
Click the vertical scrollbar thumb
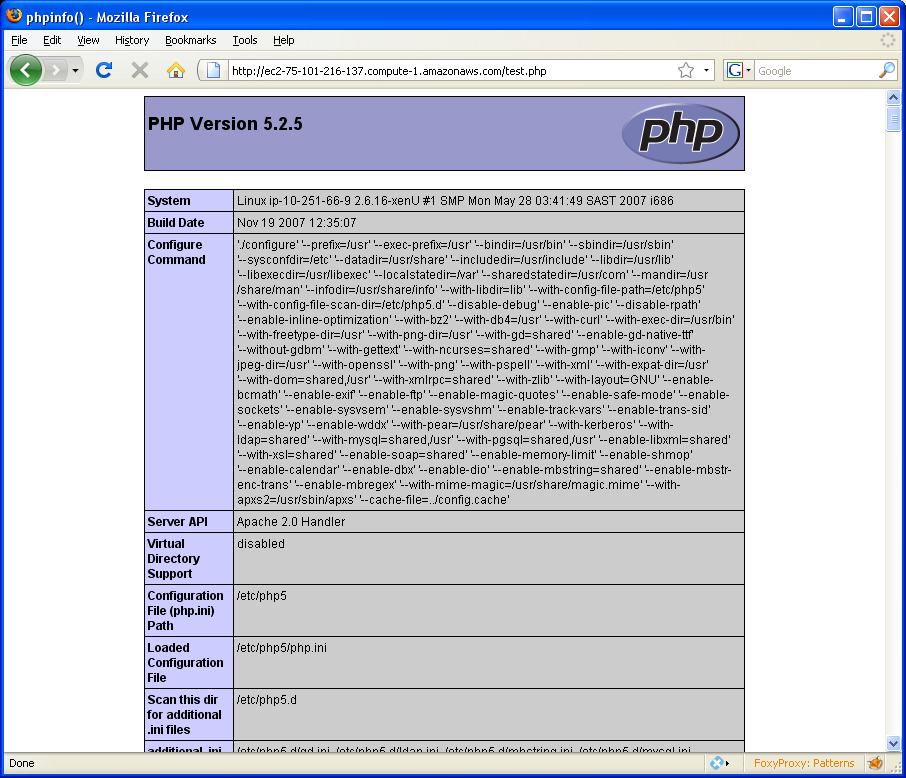coord(893,119)
